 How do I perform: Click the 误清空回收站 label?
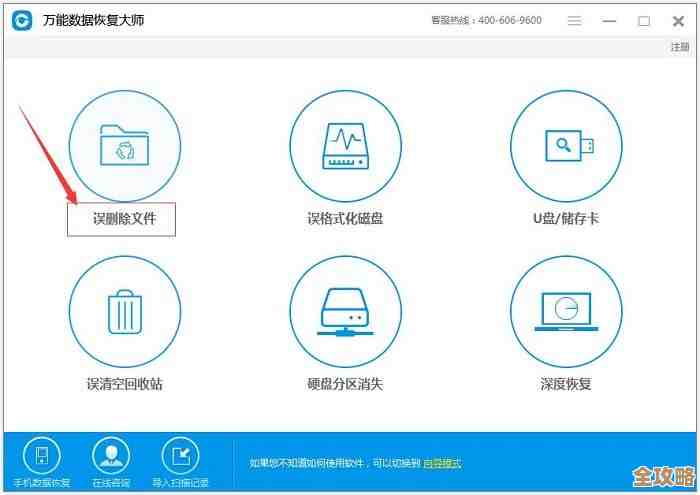coord(125,384)
